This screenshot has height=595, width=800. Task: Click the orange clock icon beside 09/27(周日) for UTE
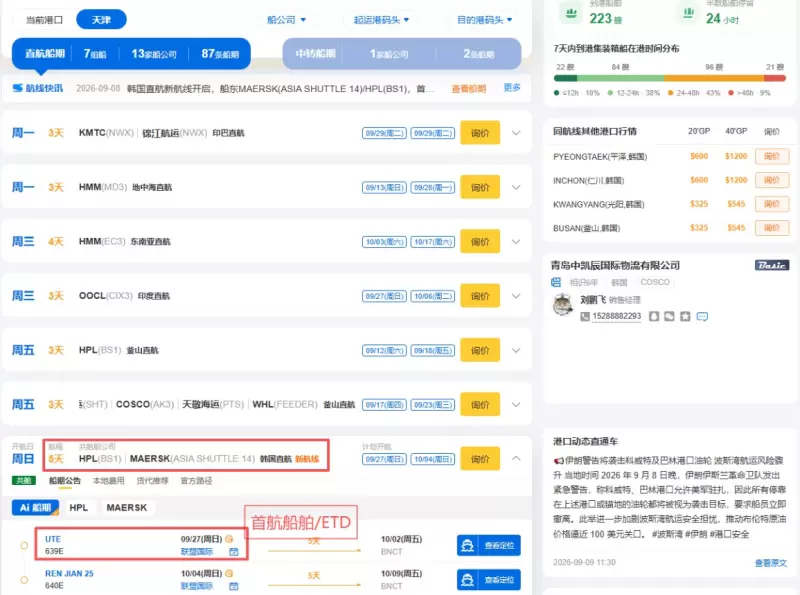tap(229, 539)
